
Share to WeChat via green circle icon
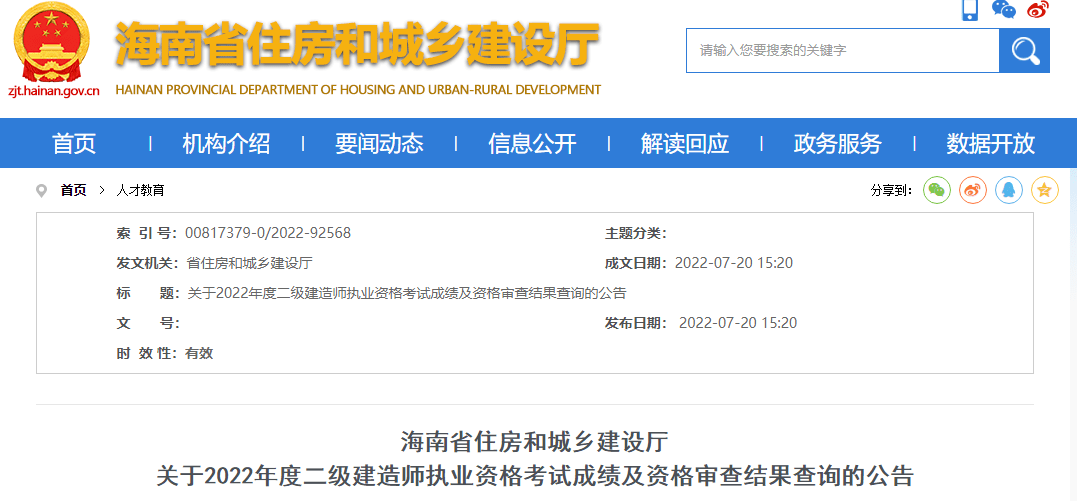(936, 190)
